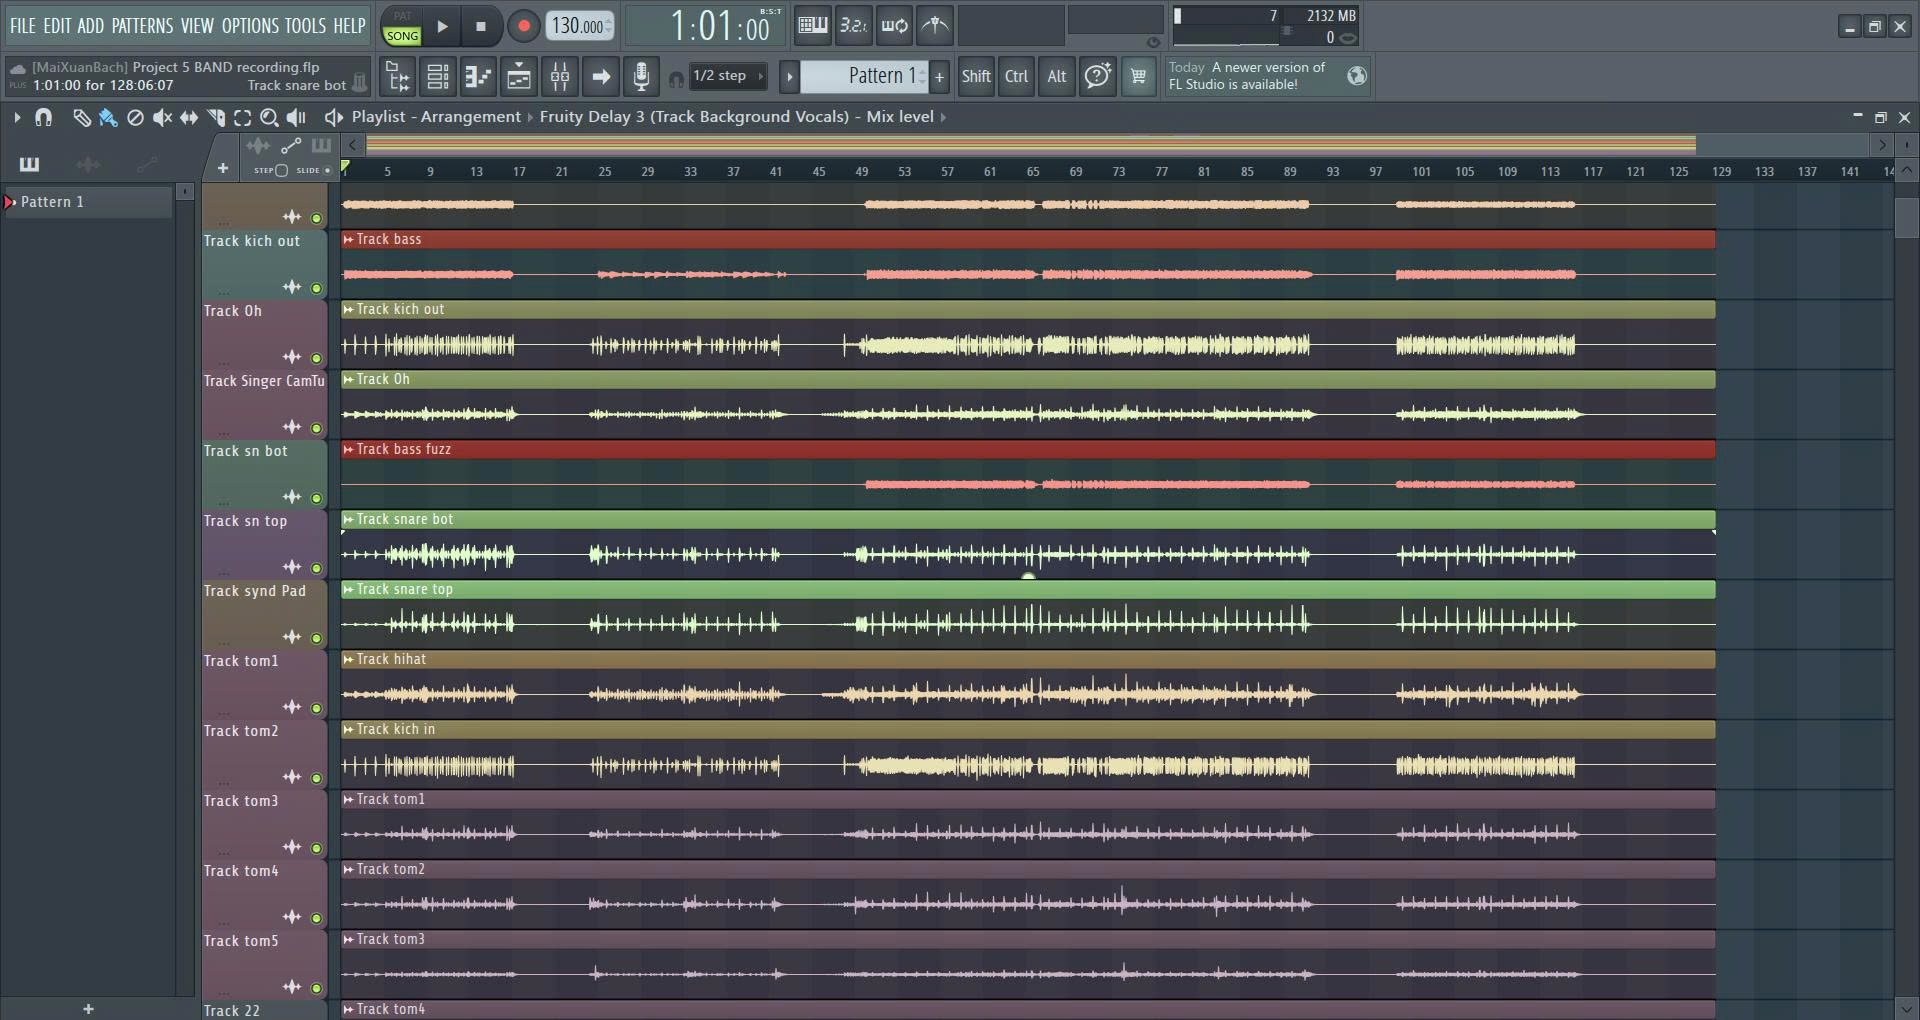1920x1020 pixels.
Task: Click the Alt key button
Action: 1056,76
